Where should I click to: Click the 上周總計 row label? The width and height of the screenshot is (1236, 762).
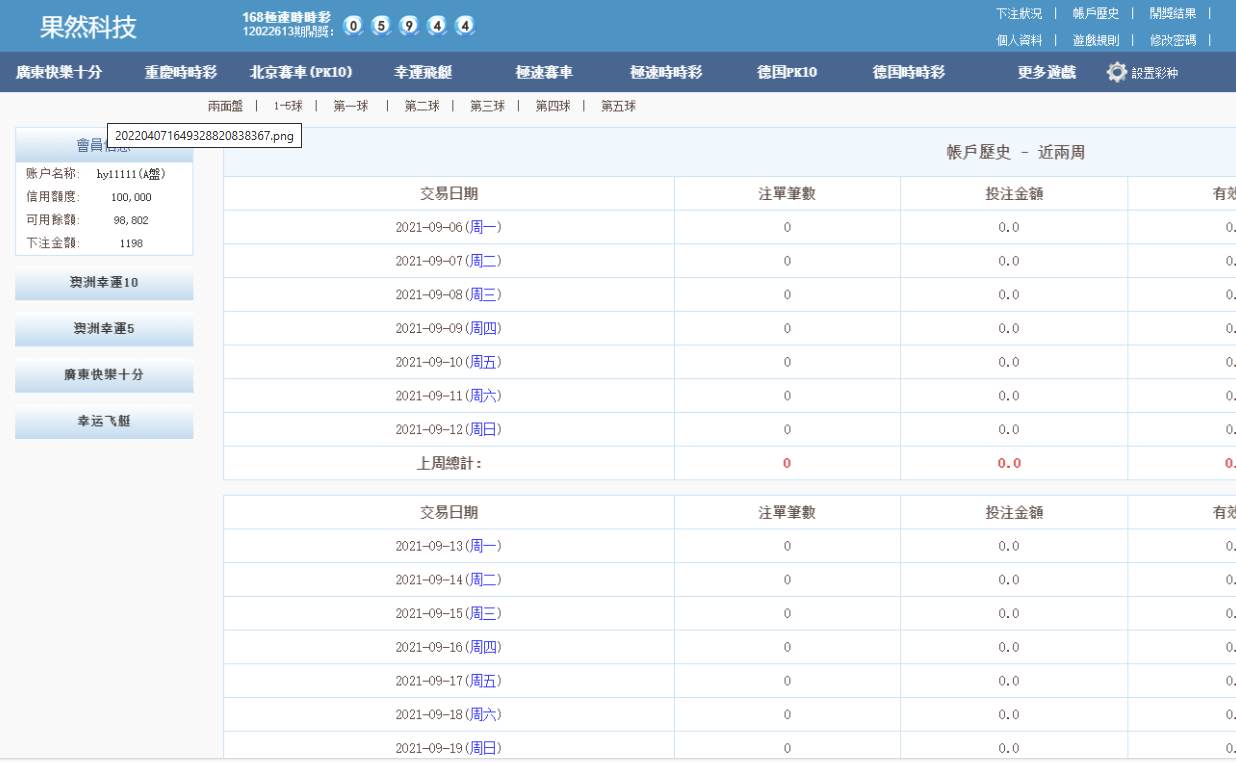[449, 463]
